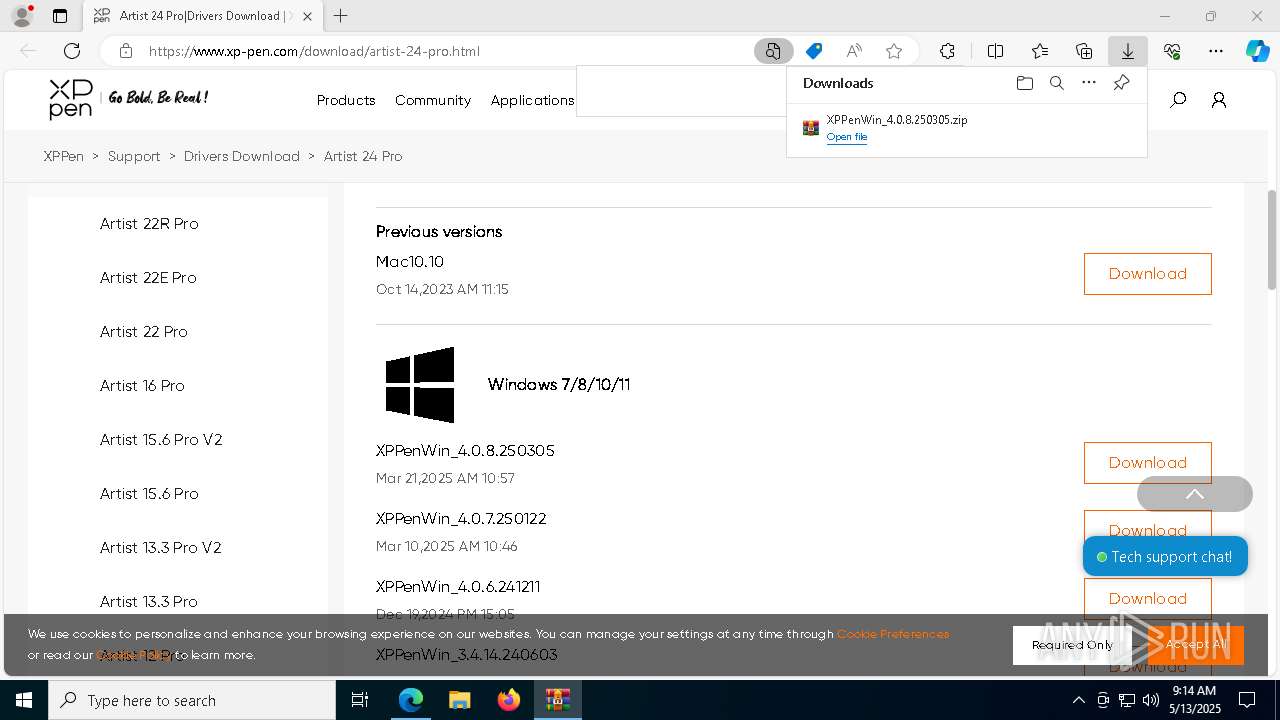This screenshot has width=1280, height=720.
Task: Switch to WinRAR on the taskbar
Action: tap(558, 700)
